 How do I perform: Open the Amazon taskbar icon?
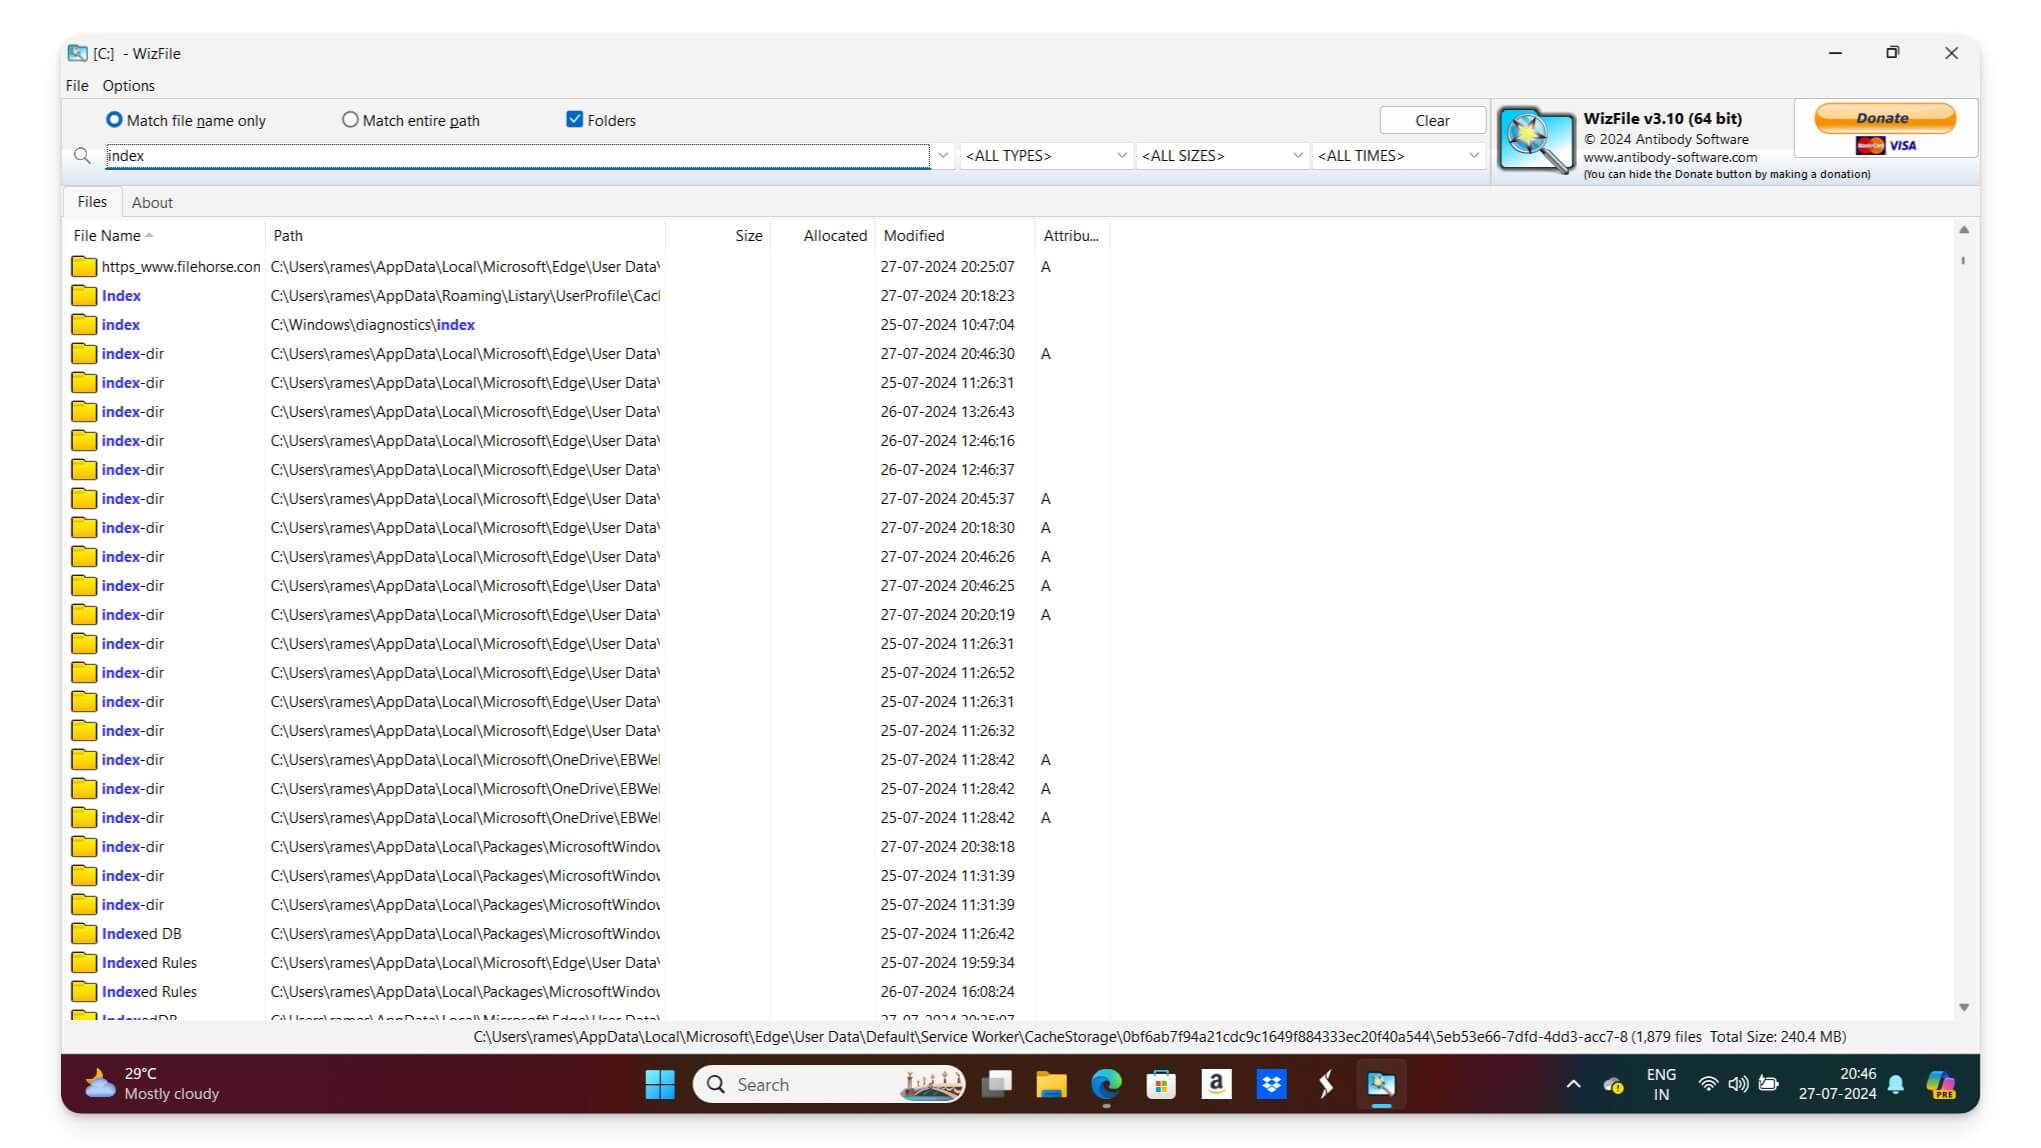click(1216, 1084)
